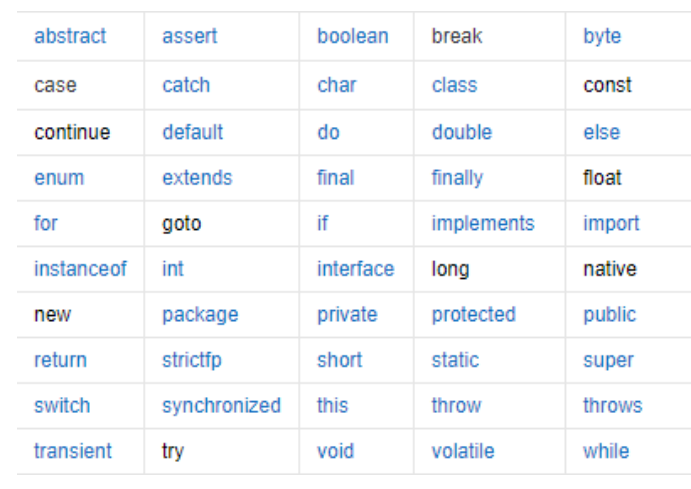Open the 'assert' keyword link
Image resolution: width=691 pixels, height=489 pixels.
(189, 36)
